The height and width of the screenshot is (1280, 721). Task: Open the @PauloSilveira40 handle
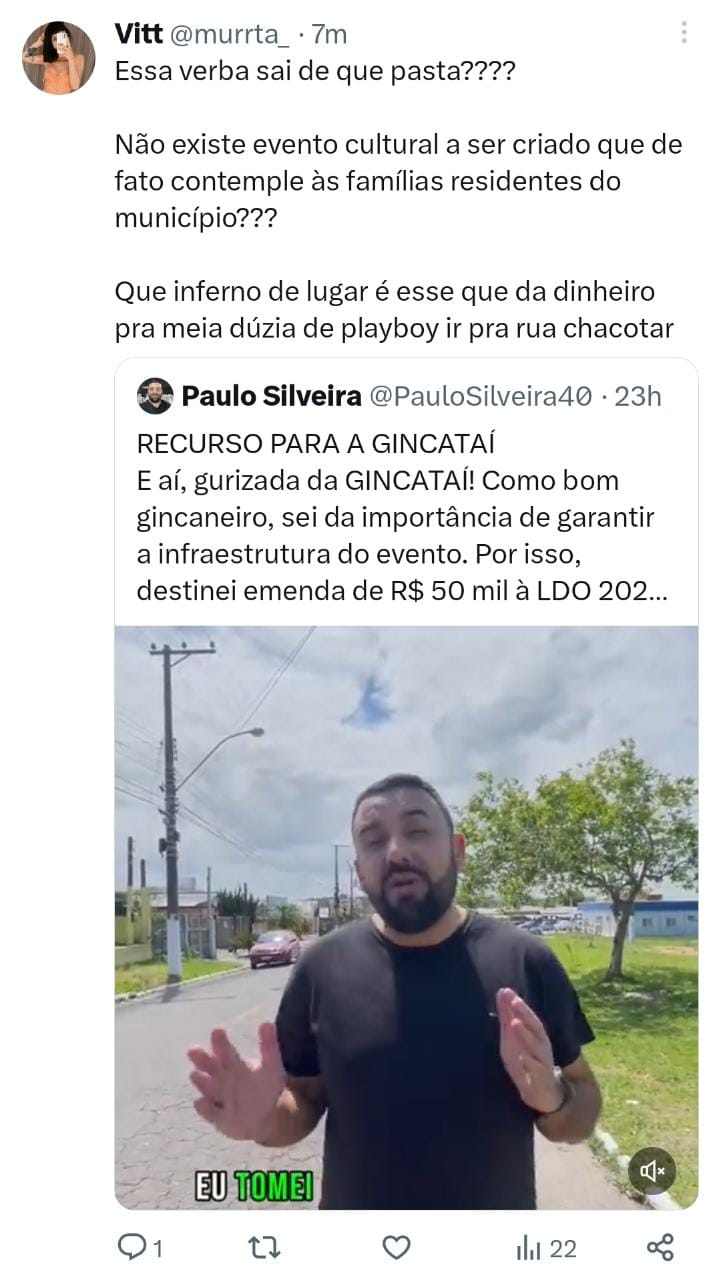coord(482,396)
